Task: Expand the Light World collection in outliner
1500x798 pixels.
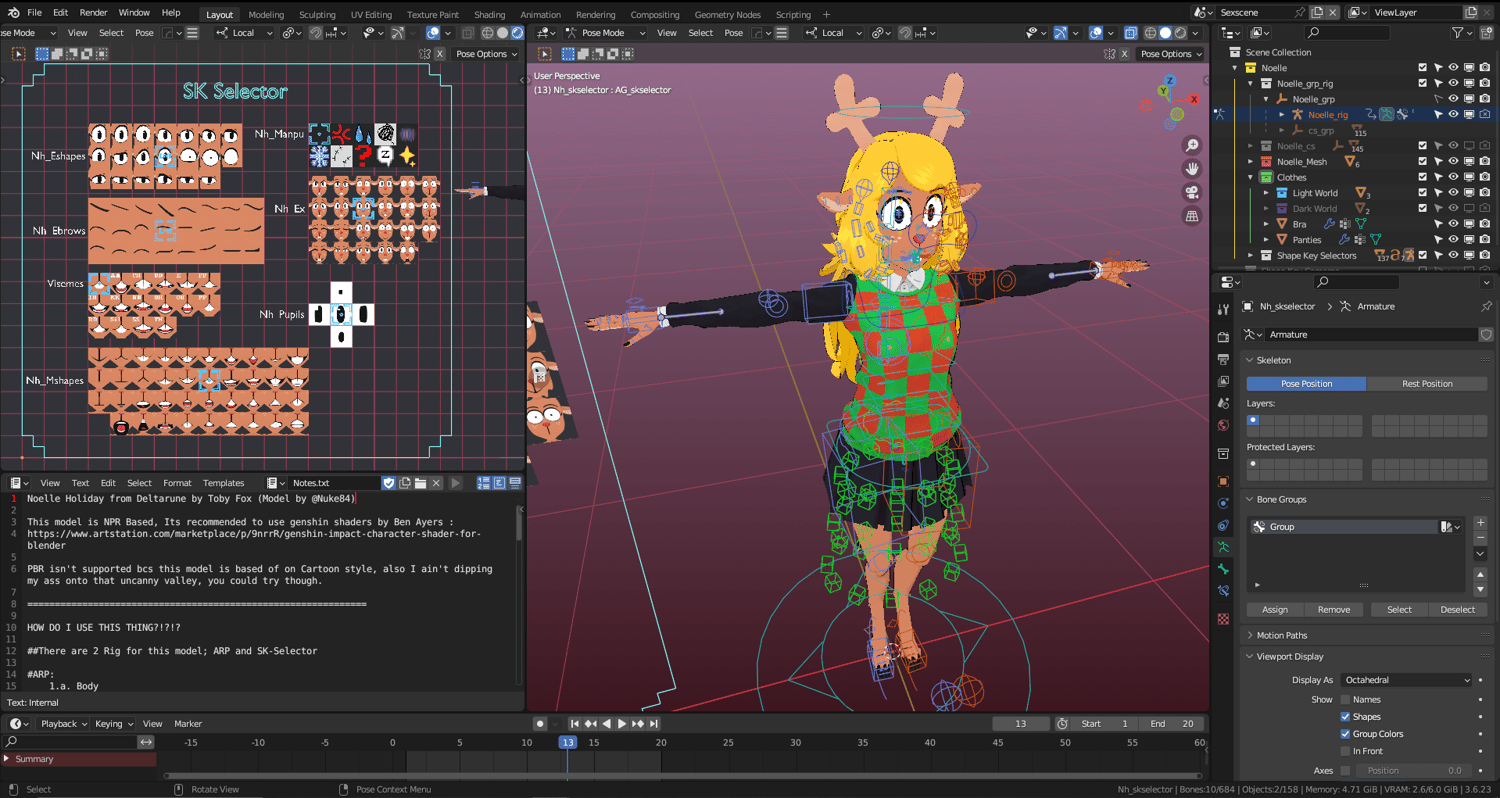Action: click(1267, 193)
